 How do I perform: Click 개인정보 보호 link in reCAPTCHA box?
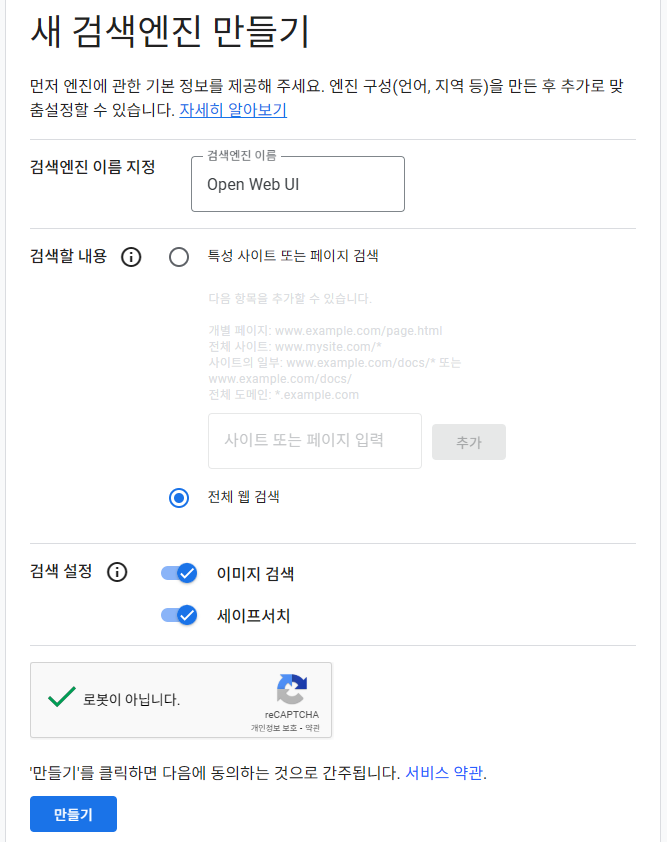tap(270, 728)
